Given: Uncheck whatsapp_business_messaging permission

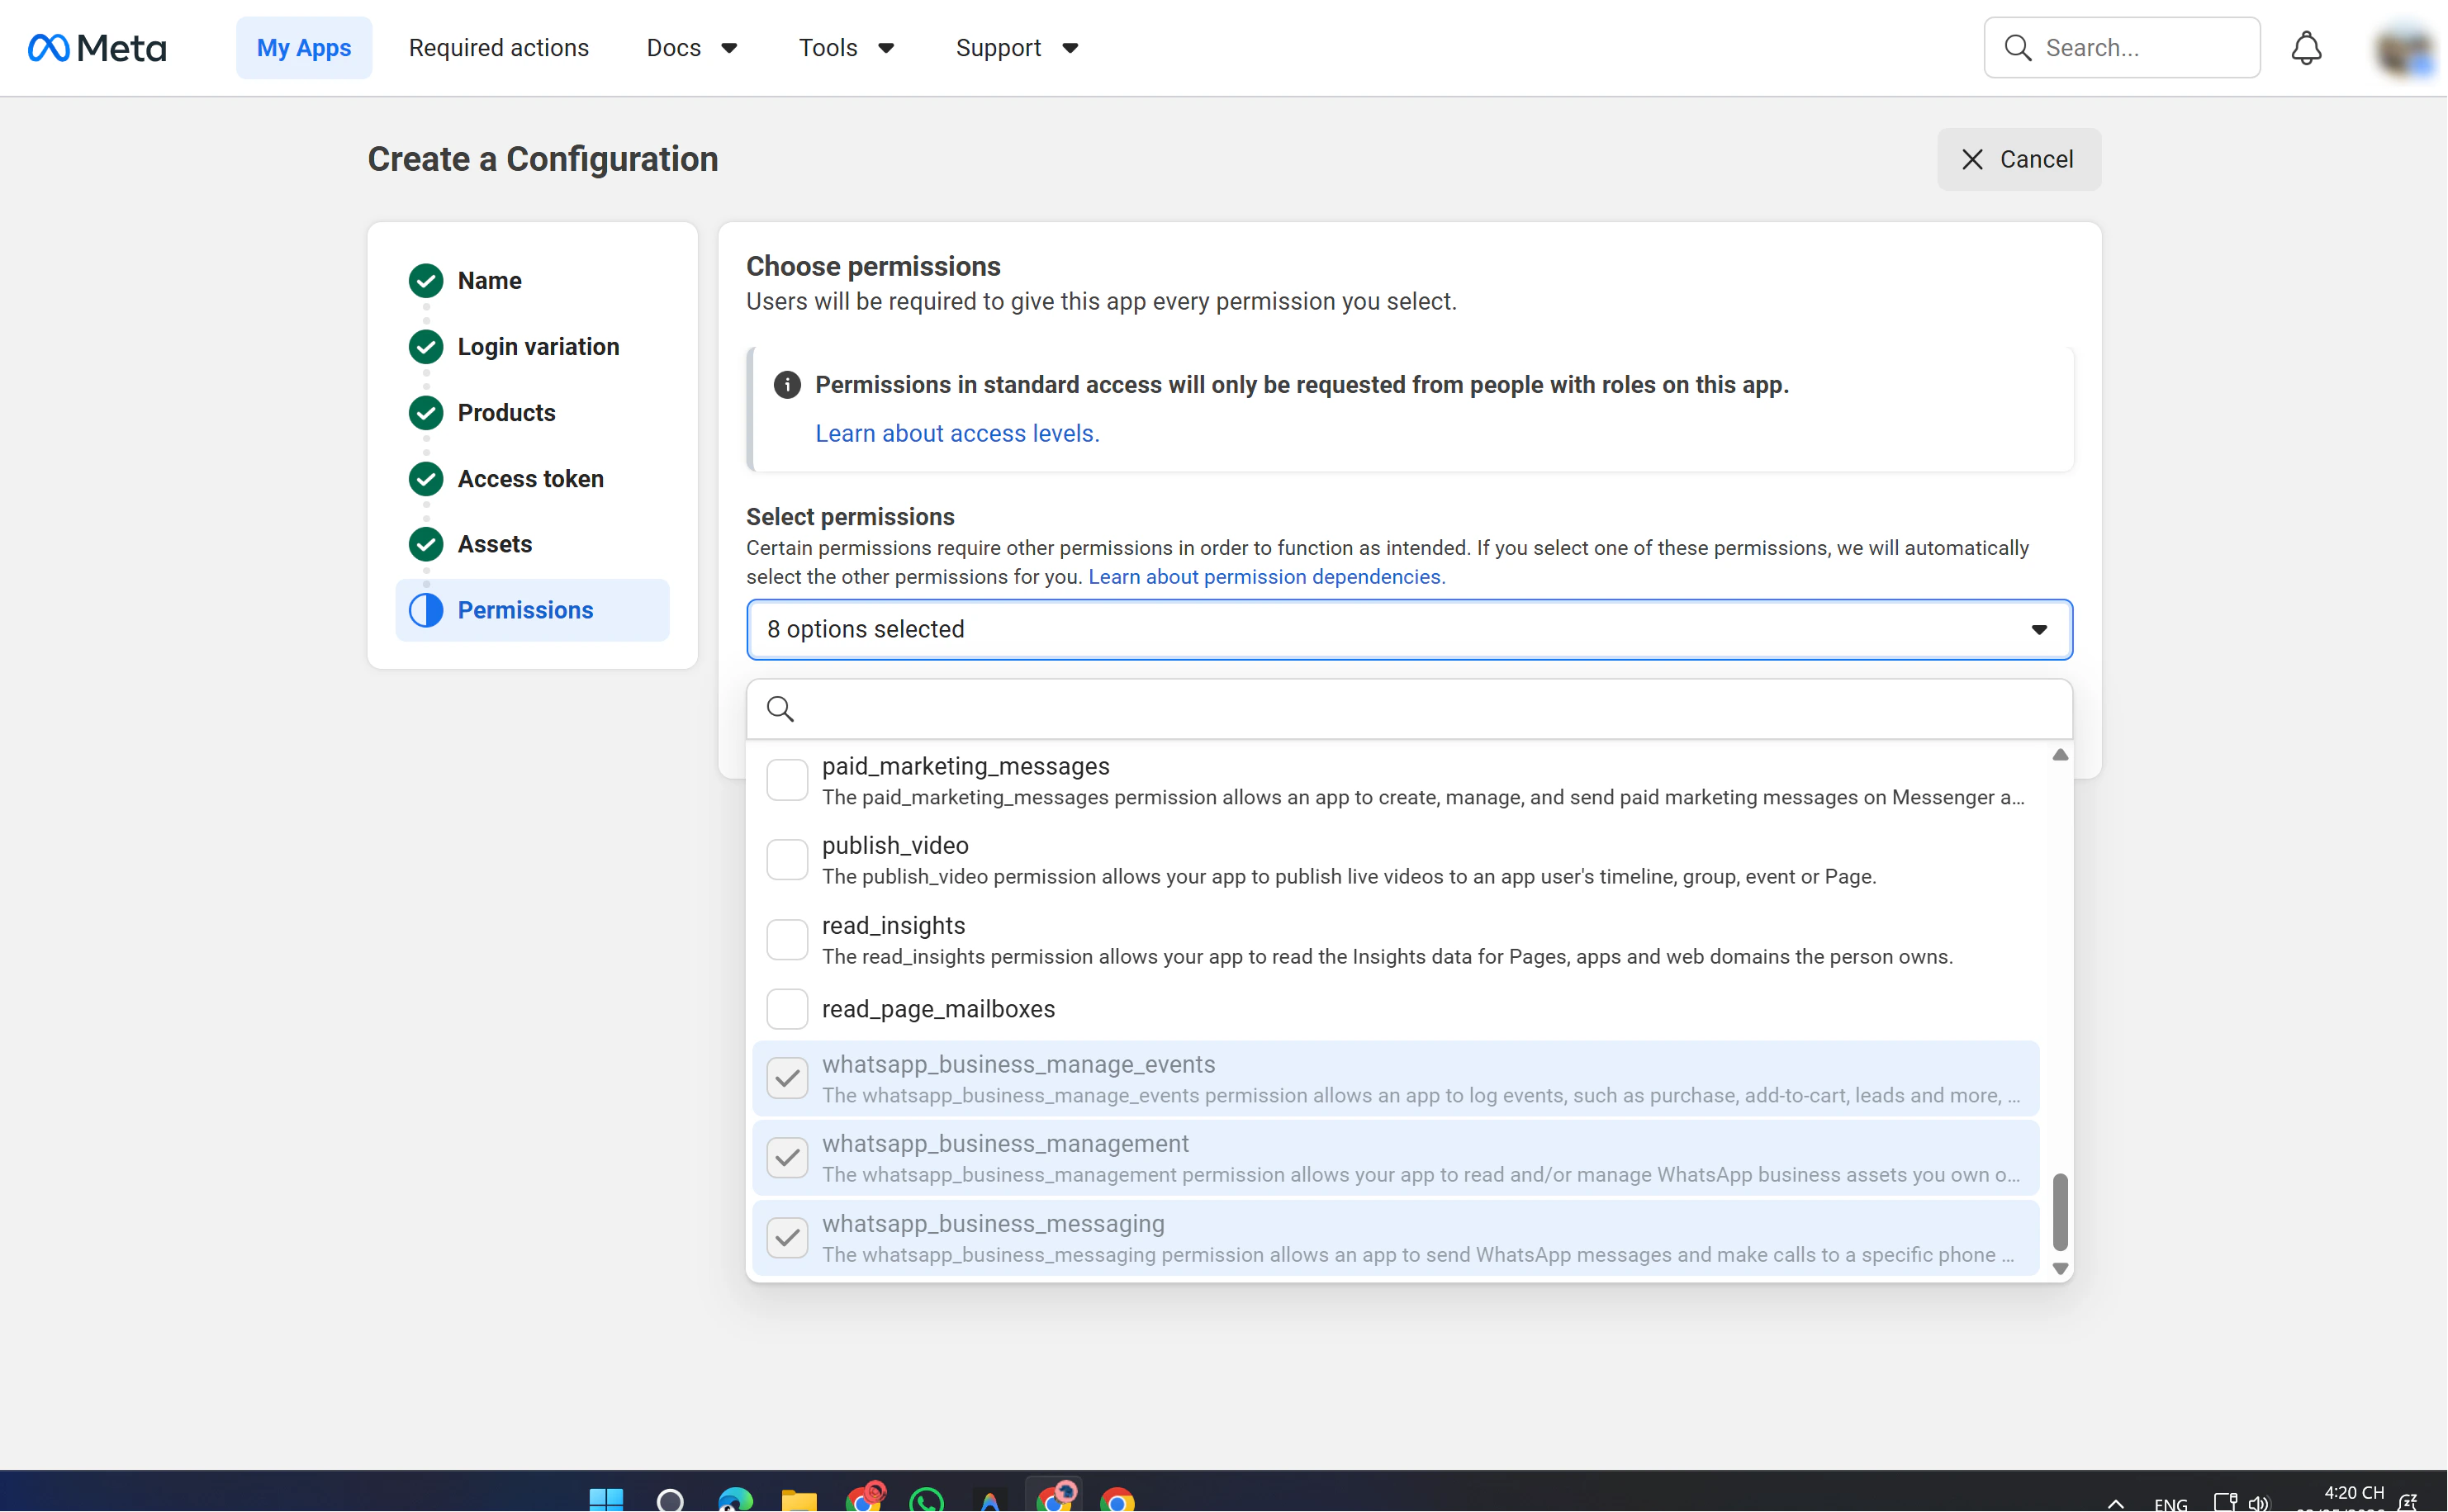Looking at the screenshot, I should coord(787,1238).
